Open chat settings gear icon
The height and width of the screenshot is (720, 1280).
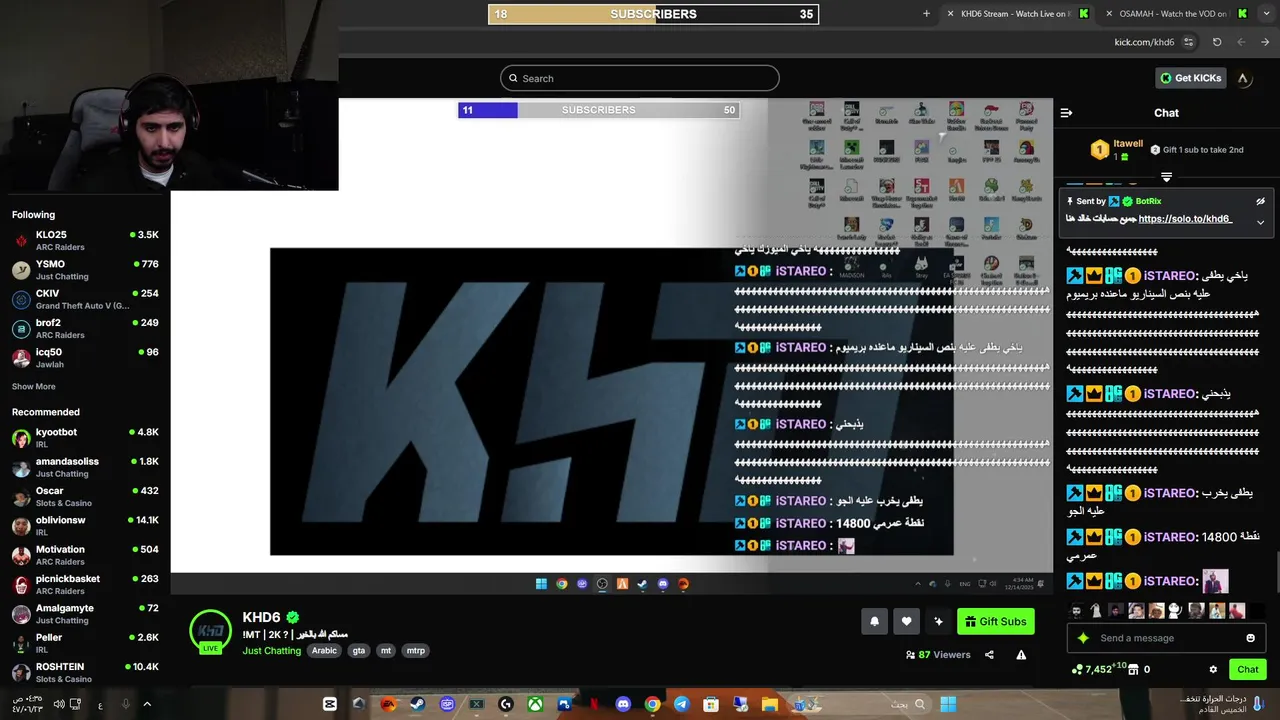pos(1213,669)
